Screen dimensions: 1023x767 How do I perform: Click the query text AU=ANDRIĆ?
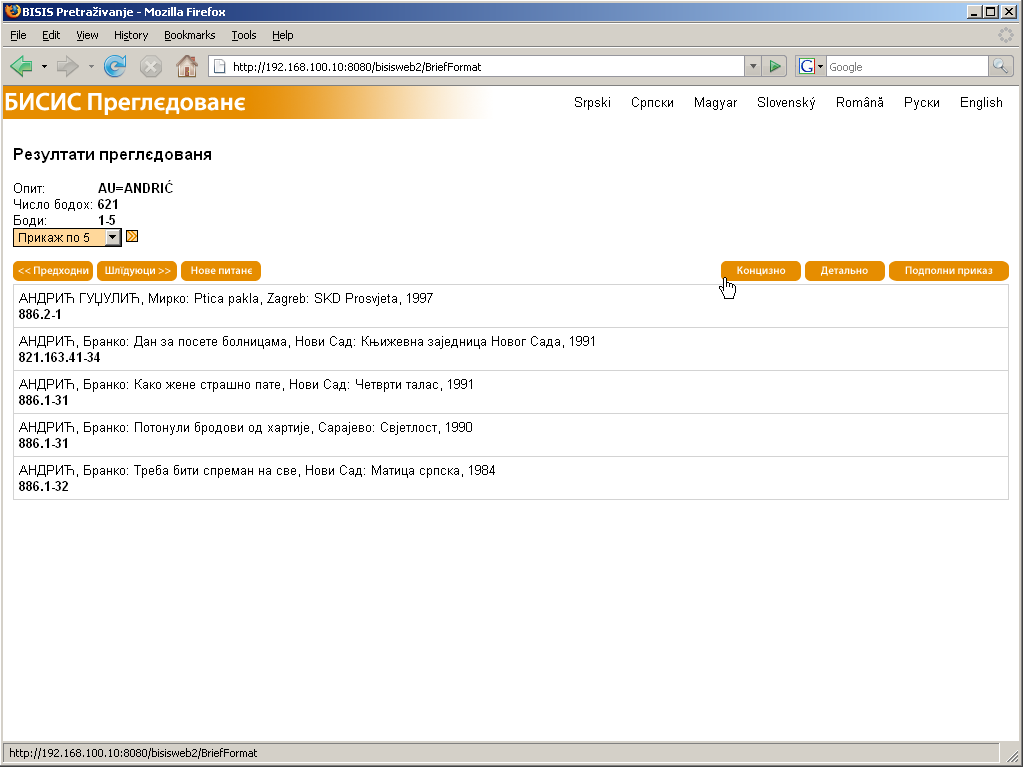click(x=136, y=188)
